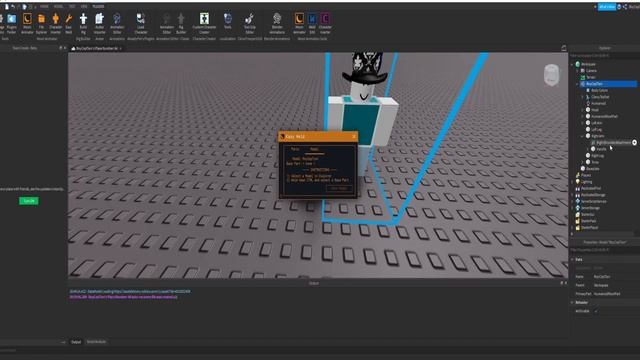640x360 pixels.
Task: Click the button at Easy Weld dialog bottom
Action: pyautogui.click(x=339, y=188)
